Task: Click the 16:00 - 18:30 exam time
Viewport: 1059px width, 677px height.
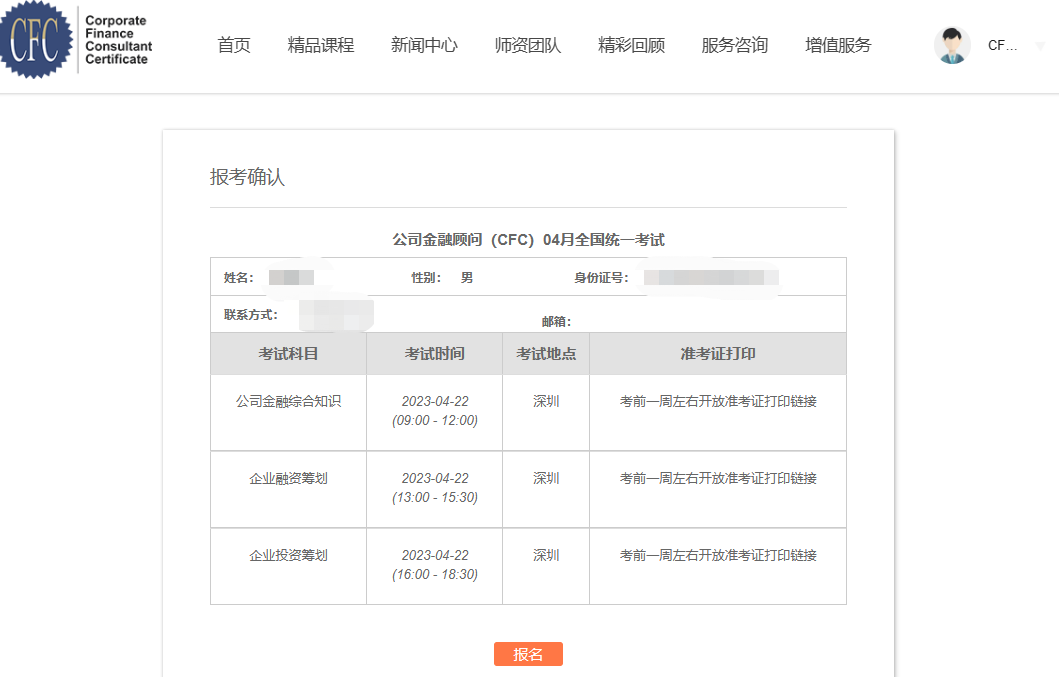Action: click(x=435, y=574)
